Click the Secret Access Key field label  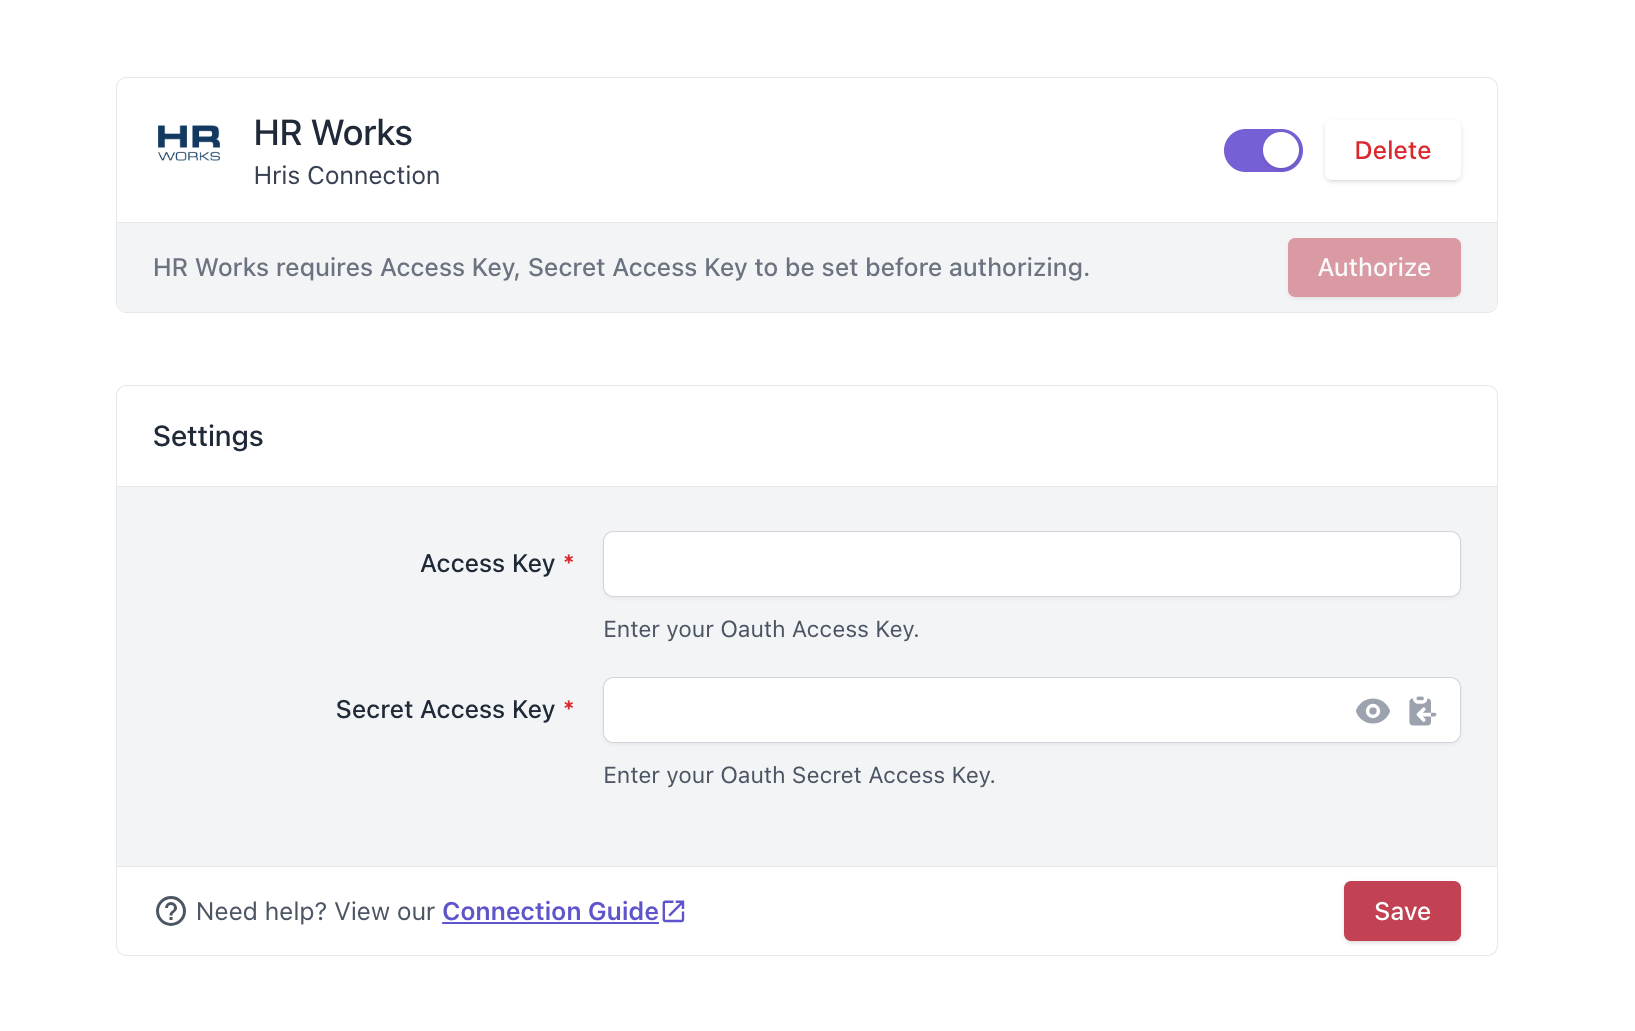click(x=445, y=710)
